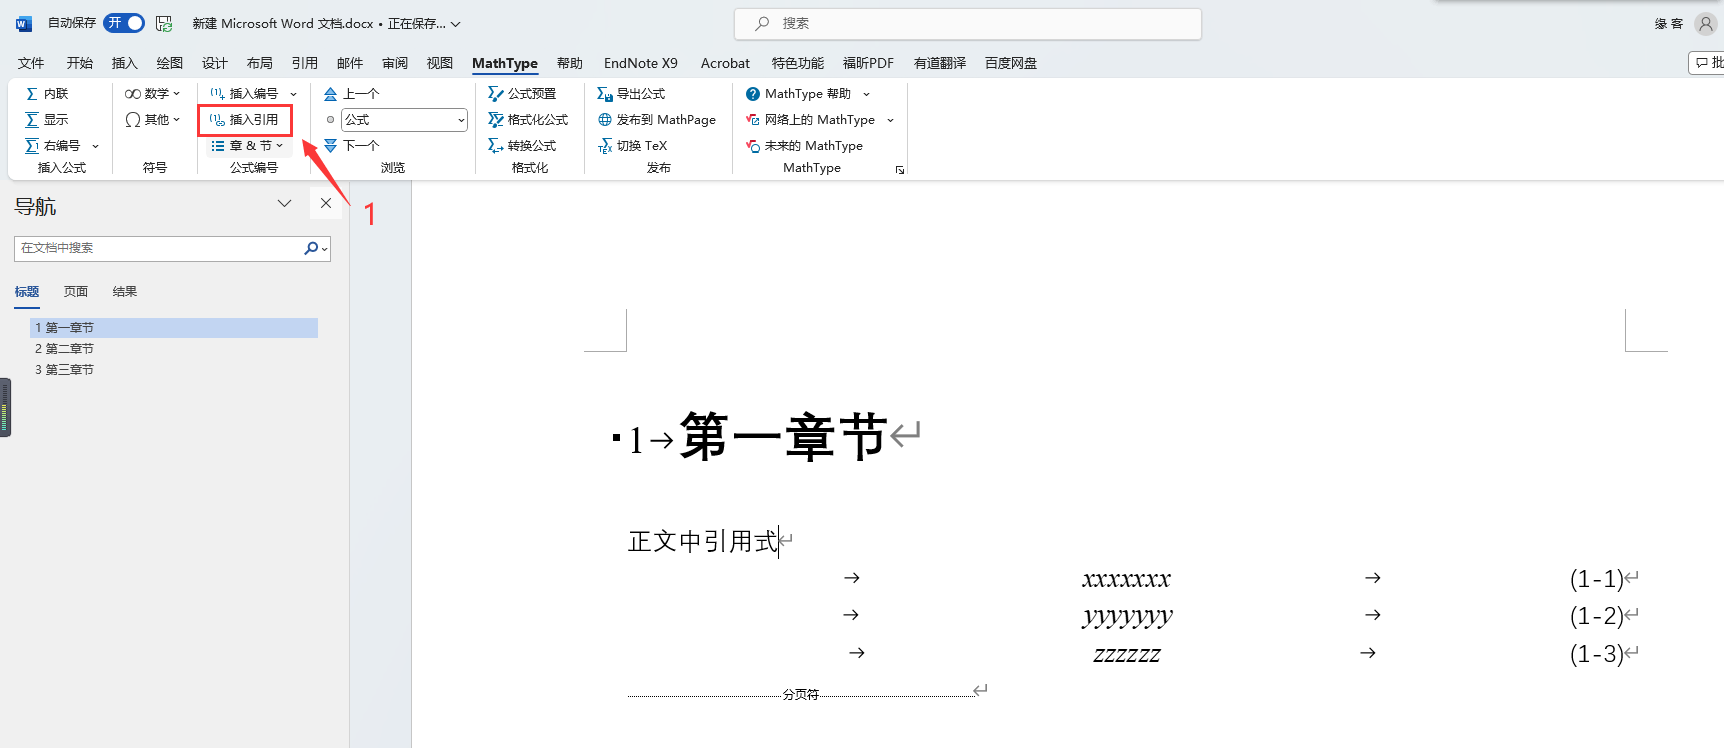Expand the MathType 帮助 dropdown arrow

coord(866,94)
